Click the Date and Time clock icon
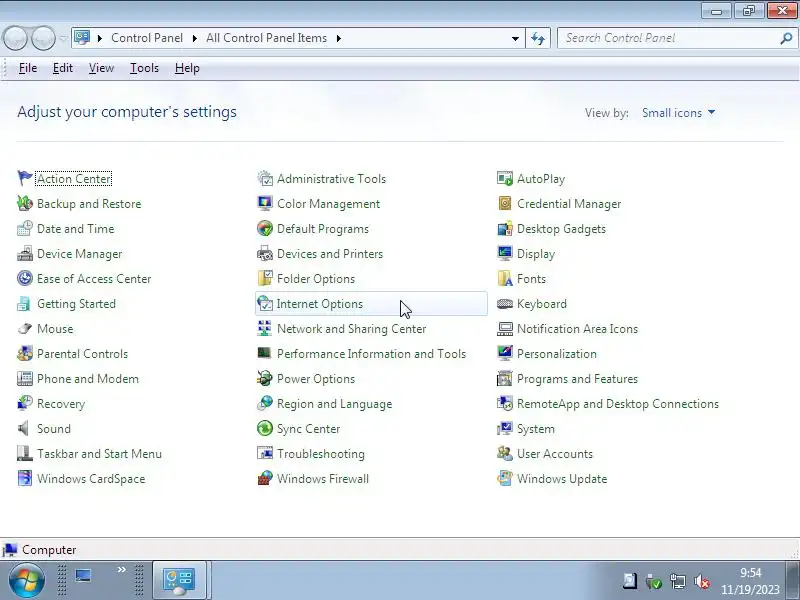The image size is (800, 600). coord(24,229)
